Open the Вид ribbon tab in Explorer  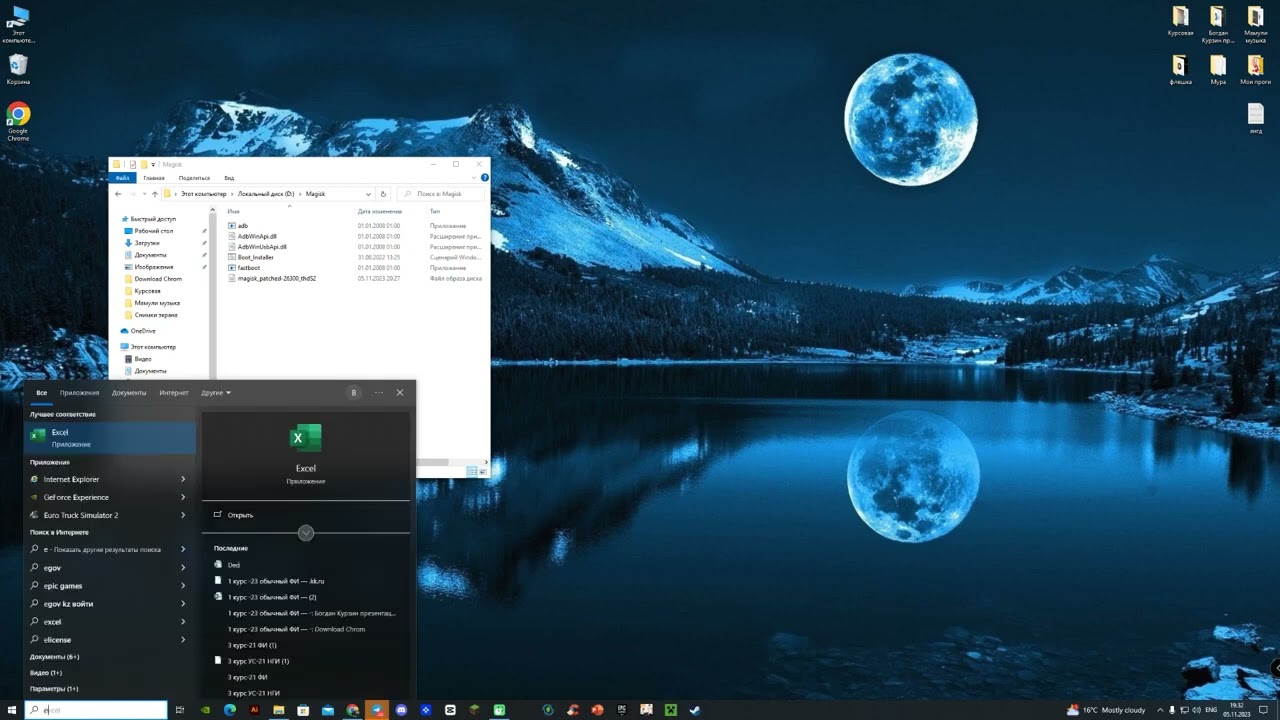pyautogui.click(x=229, y=178)
